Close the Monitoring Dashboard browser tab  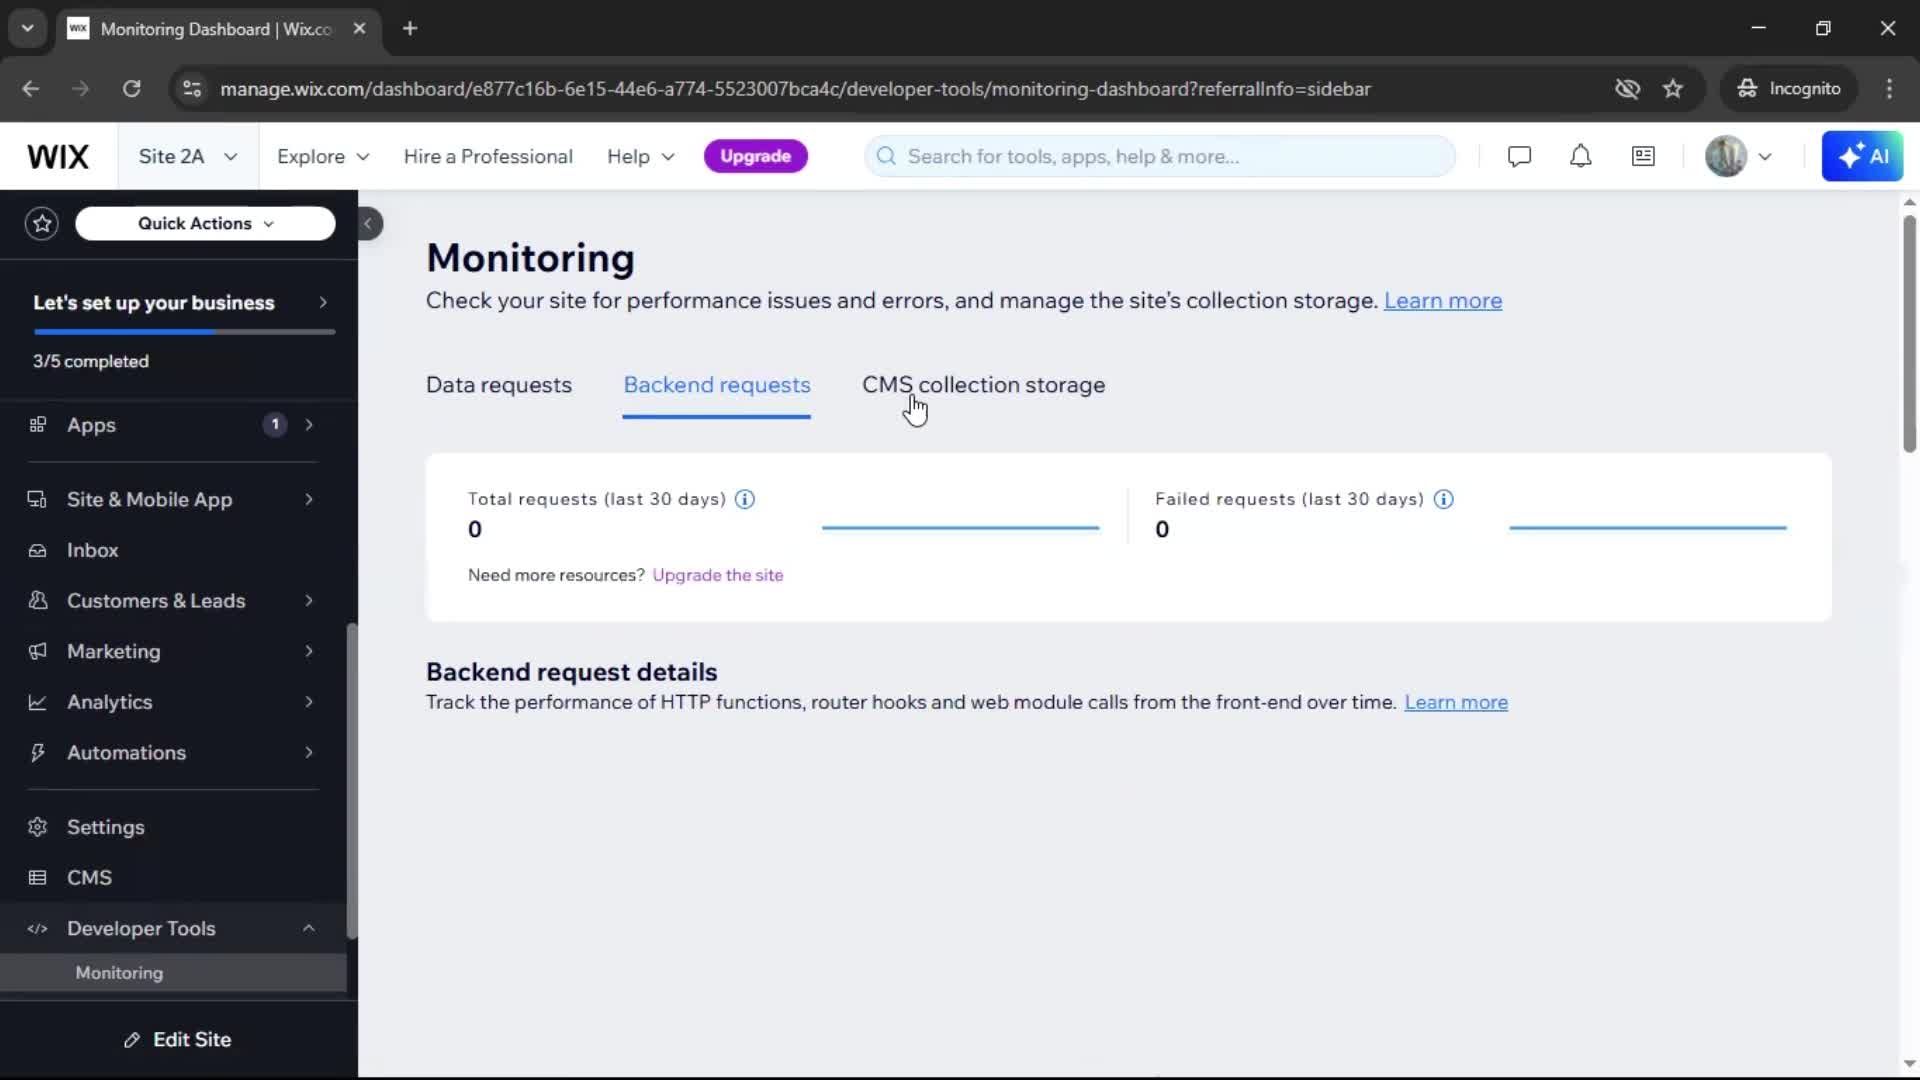(x=359, y=29)
